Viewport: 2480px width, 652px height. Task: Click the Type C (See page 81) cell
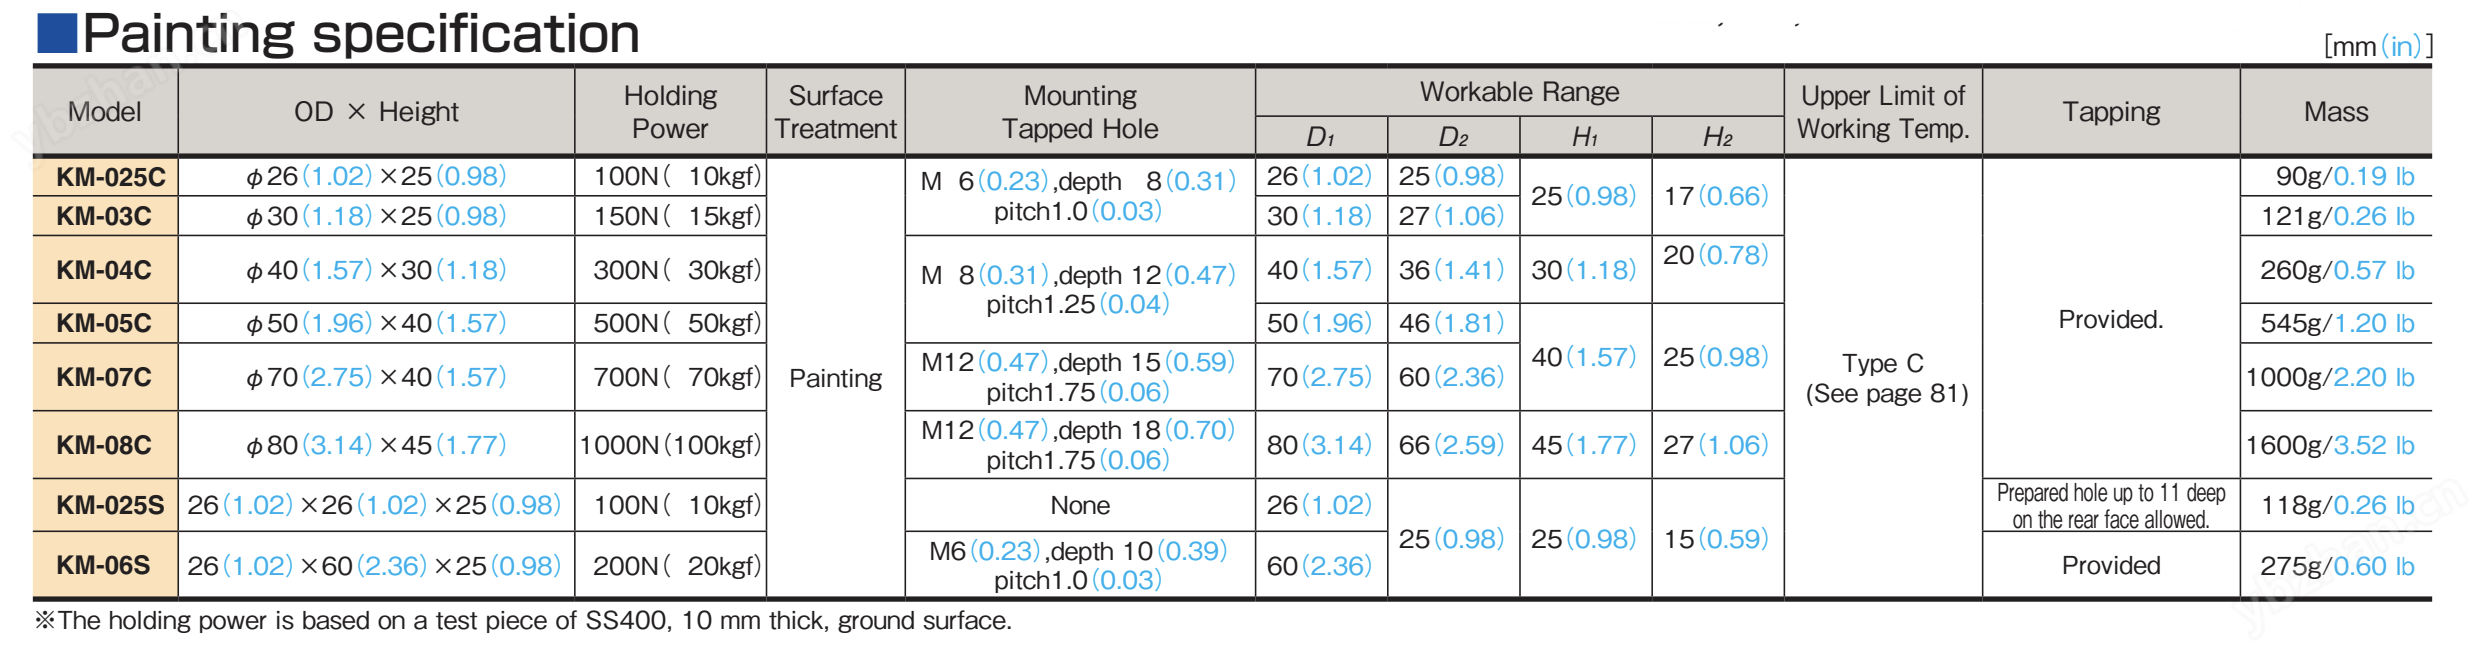click(1885, 378)
